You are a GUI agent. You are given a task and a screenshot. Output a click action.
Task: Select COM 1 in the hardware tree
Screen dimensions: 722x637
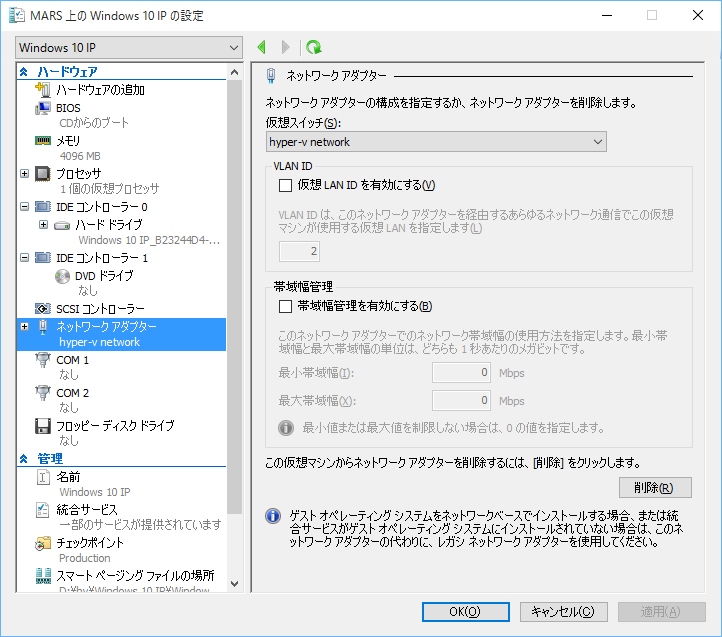click(x=72, y=360)
